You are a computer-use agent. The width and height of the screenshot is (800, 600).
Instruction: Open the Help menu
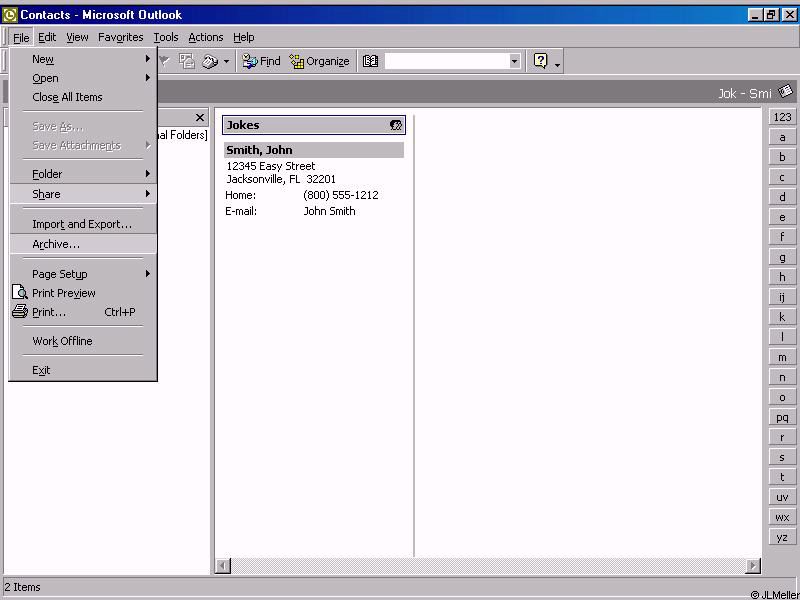(243, 37)
